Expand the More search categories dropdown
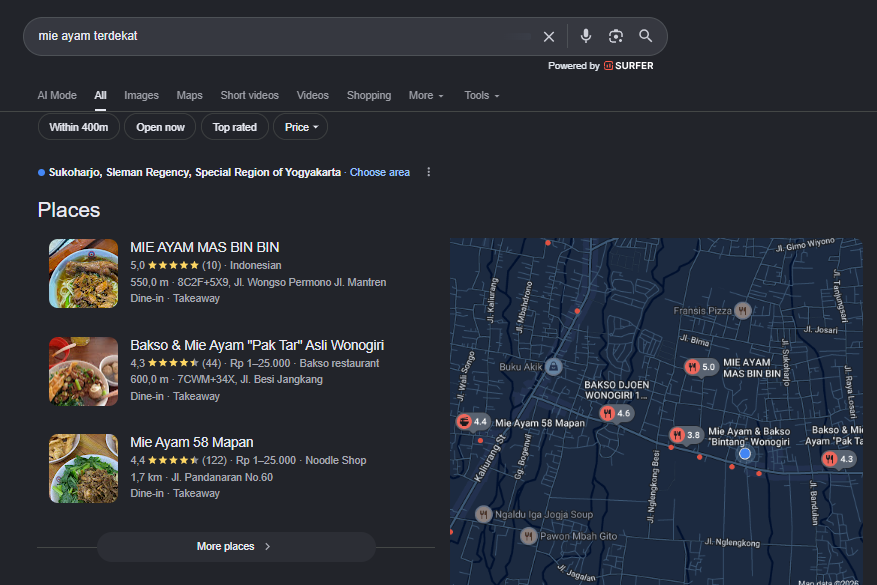877x585 pixels. (426, 96)
